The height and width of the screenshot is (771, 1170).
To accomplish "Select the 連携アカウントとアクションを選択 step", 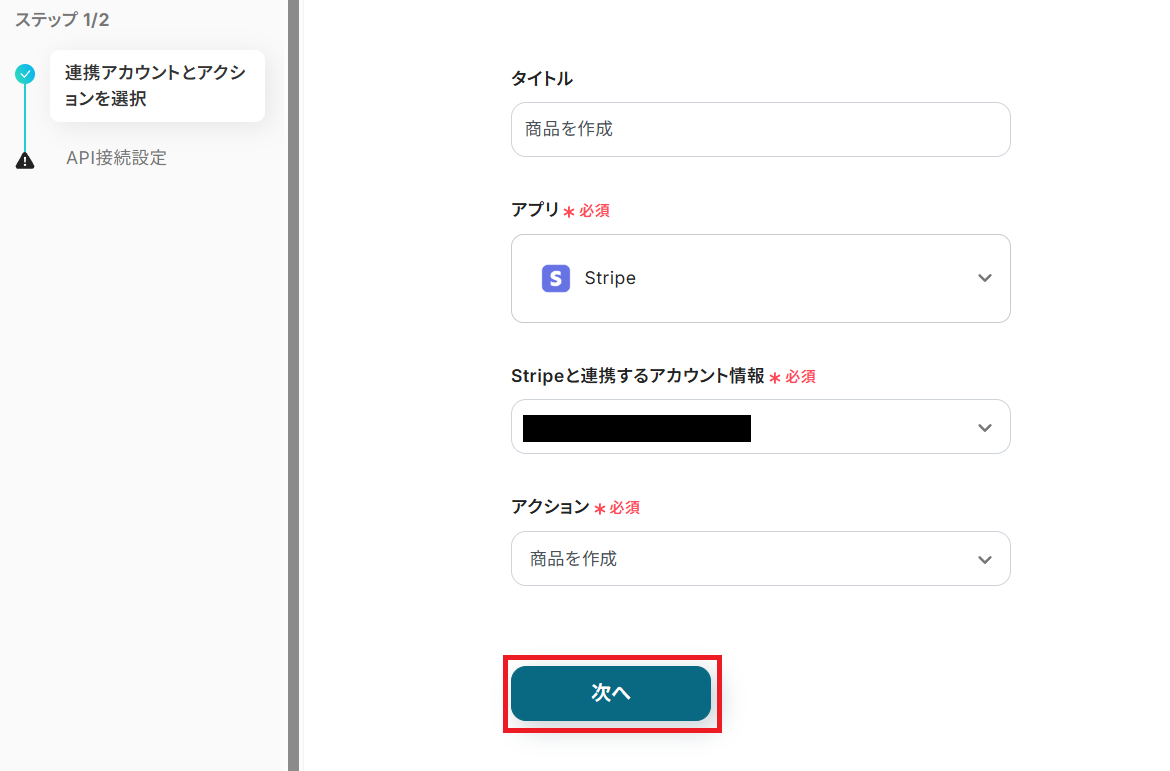I will click(156, 86).
